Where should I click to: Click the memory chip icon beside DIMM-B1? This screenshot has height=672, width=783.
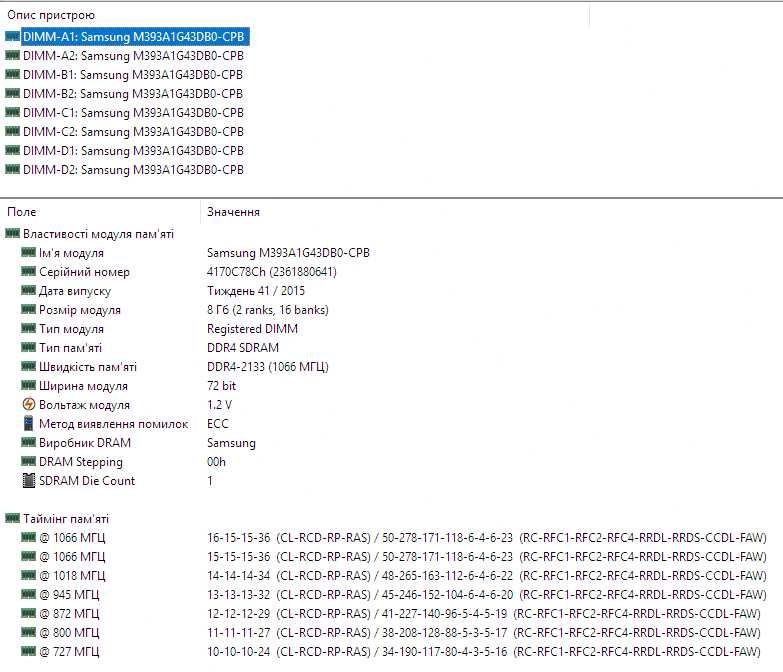(x=12, y=74)
